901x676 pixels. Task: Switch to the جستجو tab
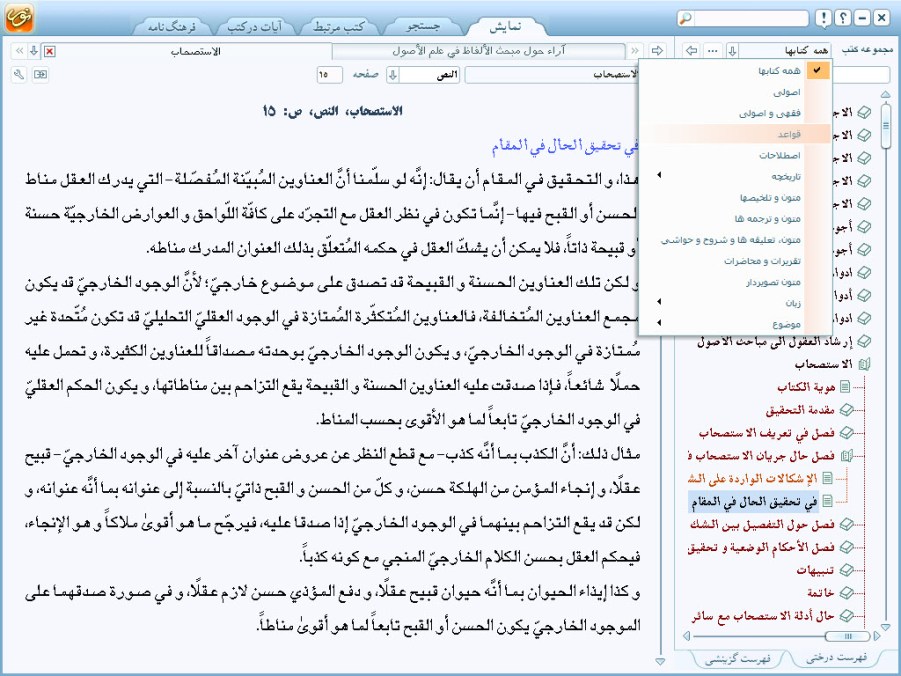pyautogui.click(x=423, y=26)
